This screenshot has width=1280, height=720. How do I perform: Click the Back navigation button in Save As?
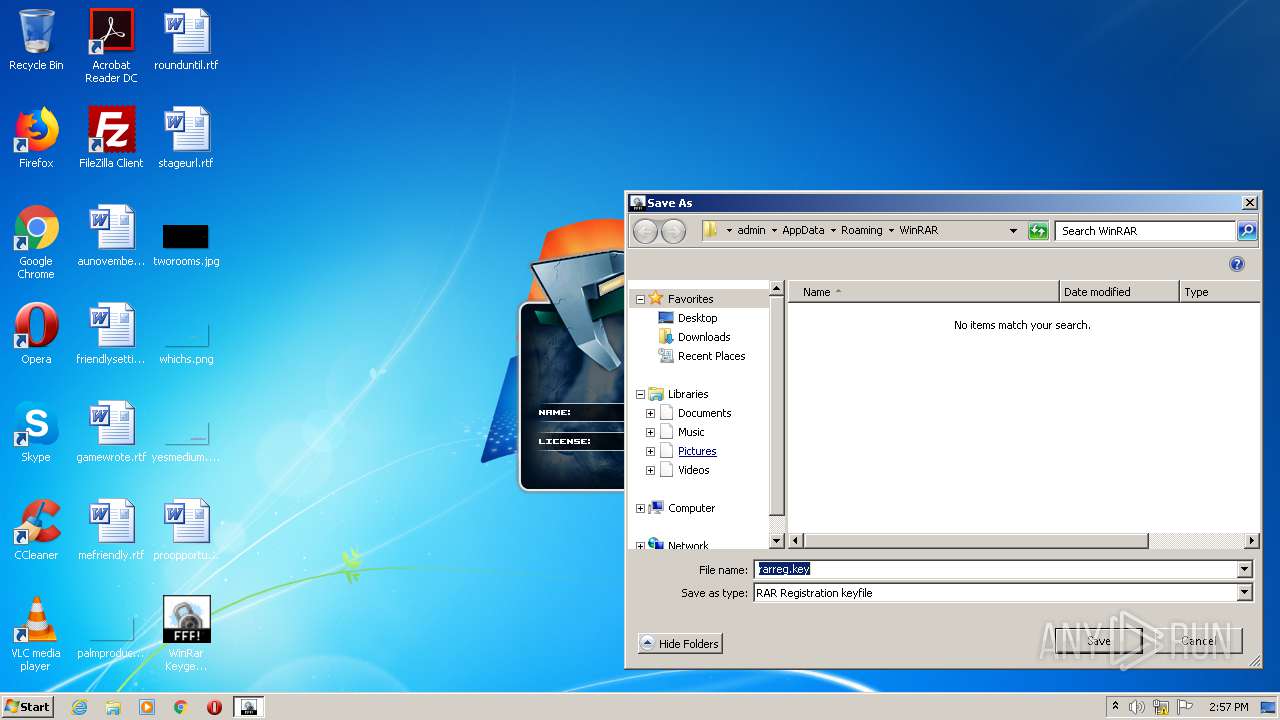coord(646,231)
